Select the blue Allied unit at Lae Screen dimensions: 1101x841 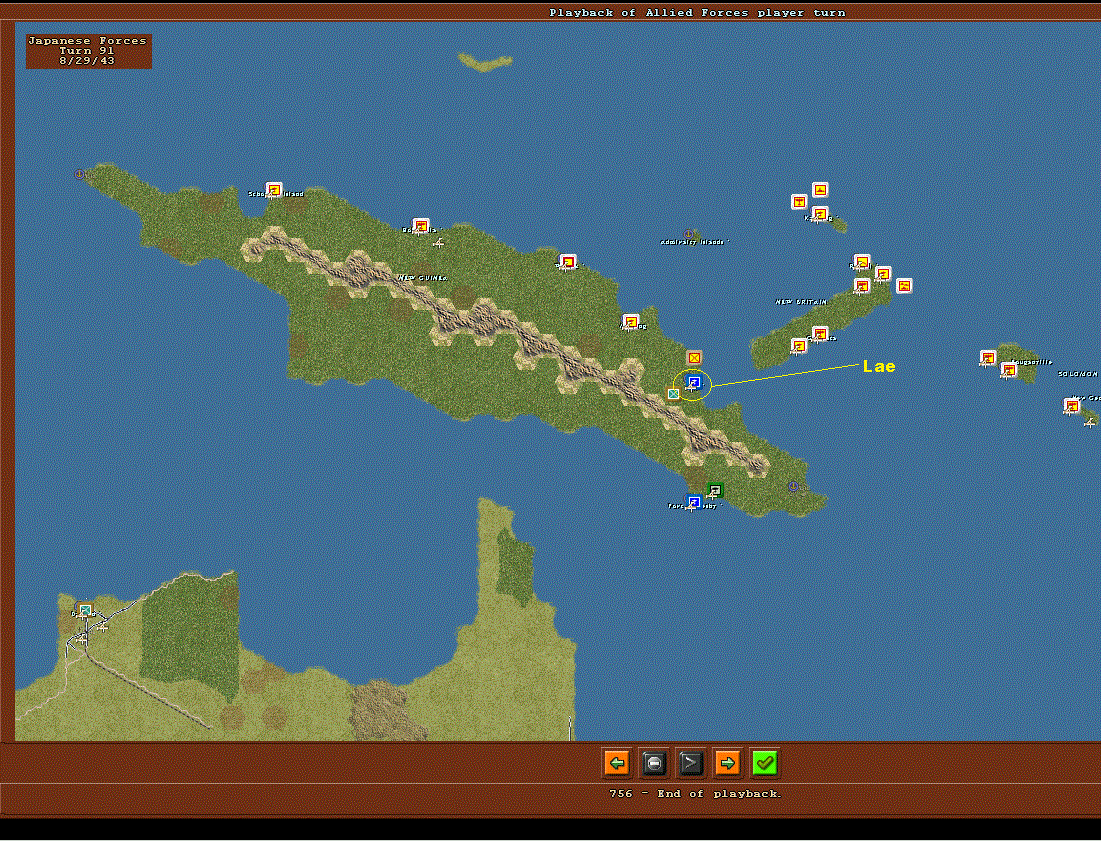click(x=693, y=383)
